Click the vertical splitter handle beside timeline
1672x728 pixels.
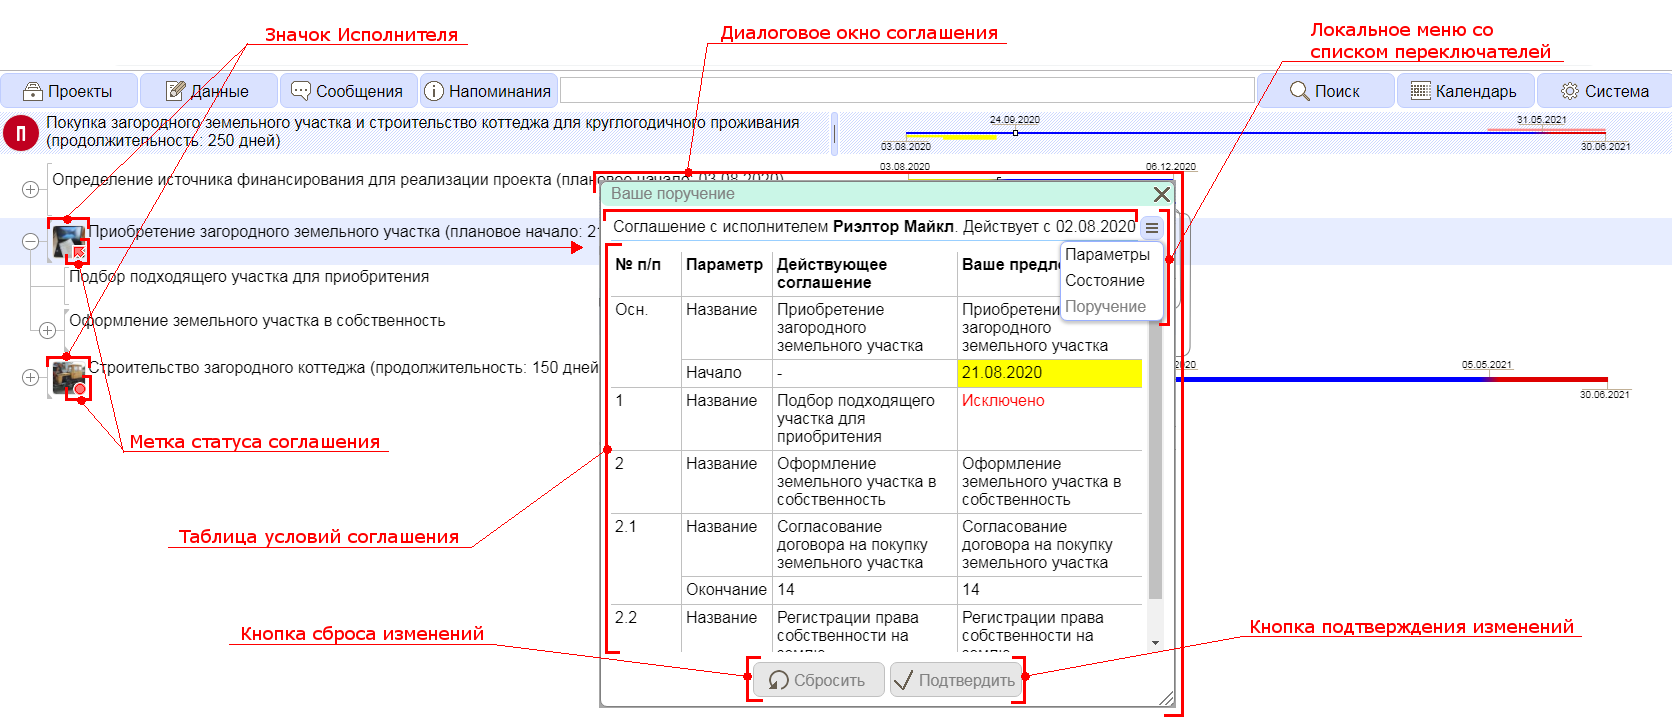[x=834, y=133]
